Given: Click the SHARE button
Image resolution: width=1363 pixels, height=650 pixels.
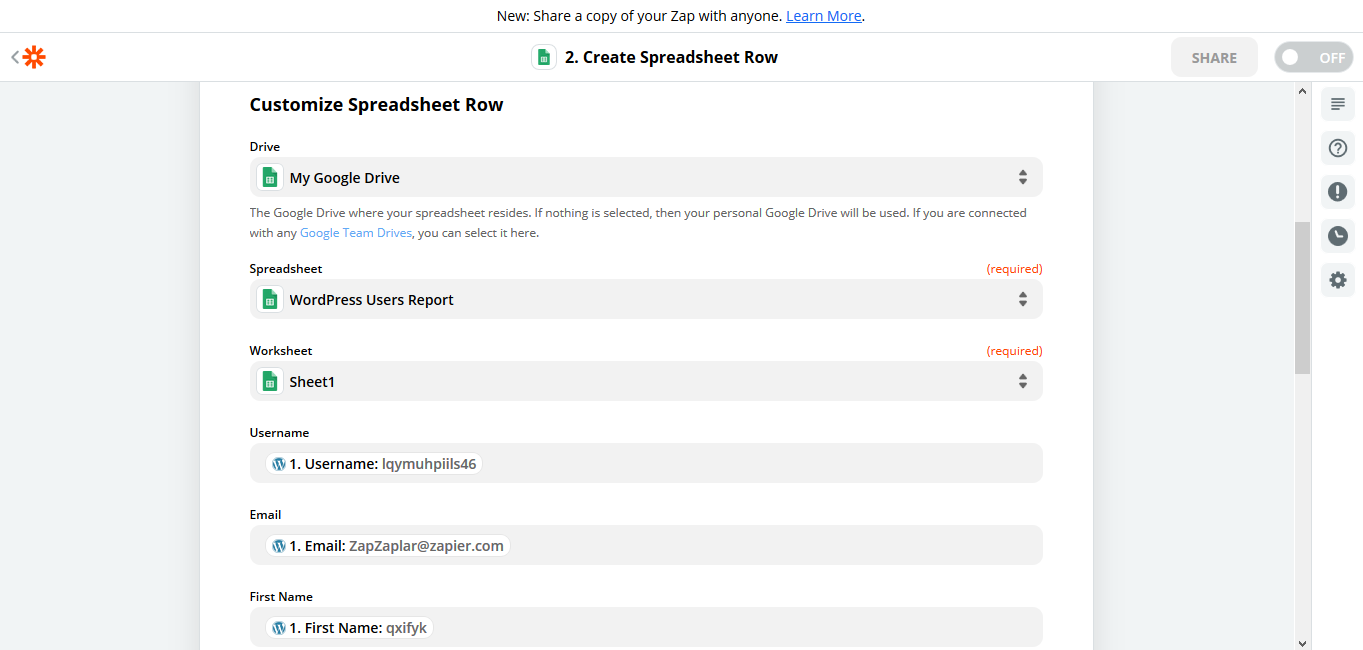Looking at the screenshot, I should coord(1214,57).
